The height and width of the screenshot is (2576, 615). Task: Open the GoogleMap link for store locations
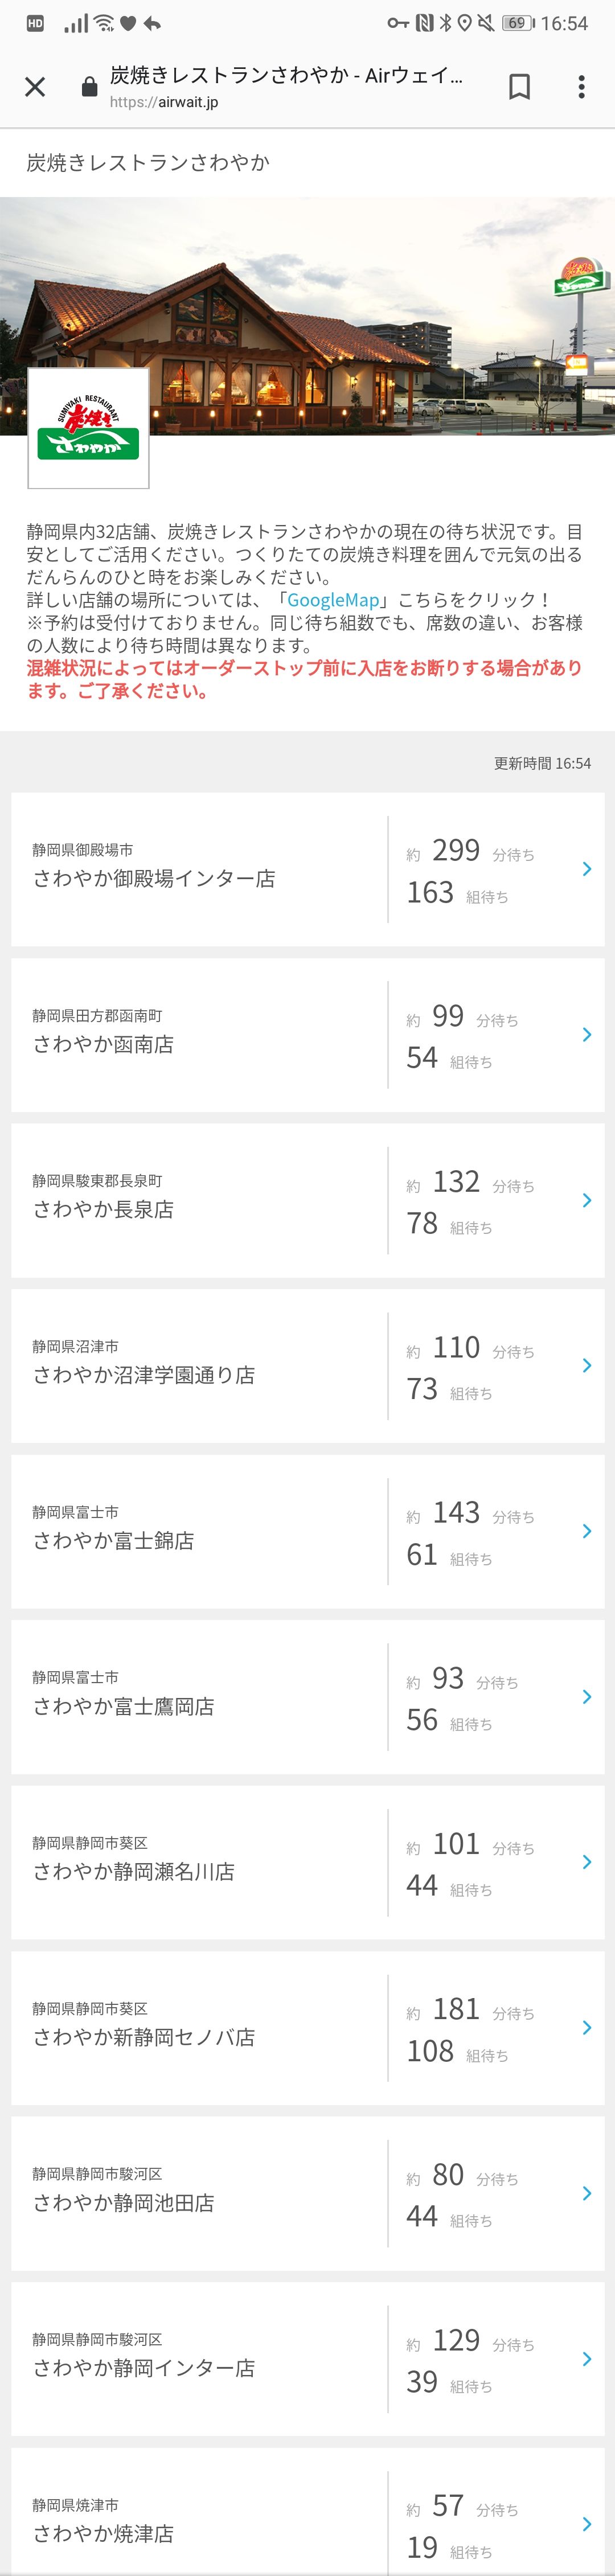[333, 600]
